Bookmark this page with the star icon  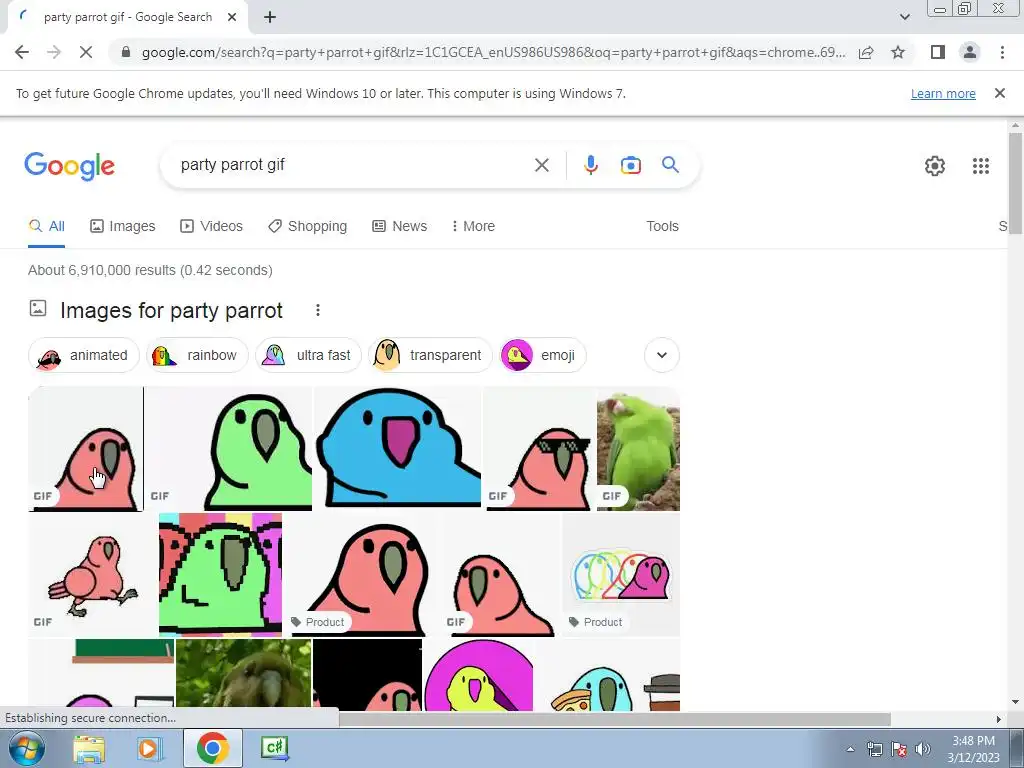[x=898, y=52]
